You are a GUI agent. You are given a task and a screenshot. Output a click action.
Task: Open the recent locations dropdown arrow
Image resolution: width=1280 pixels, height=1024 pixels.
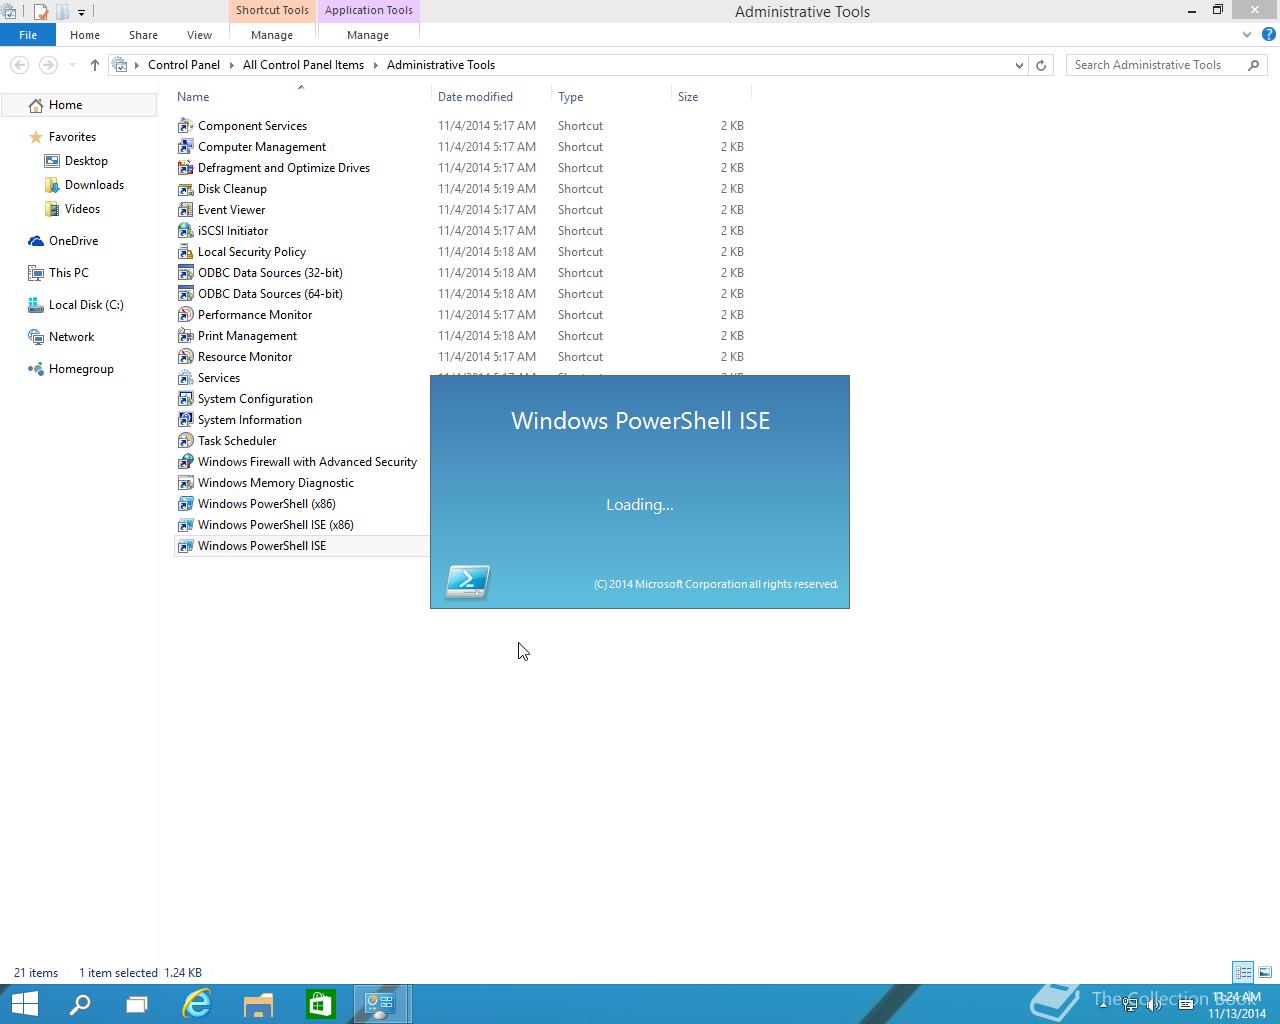72,65
